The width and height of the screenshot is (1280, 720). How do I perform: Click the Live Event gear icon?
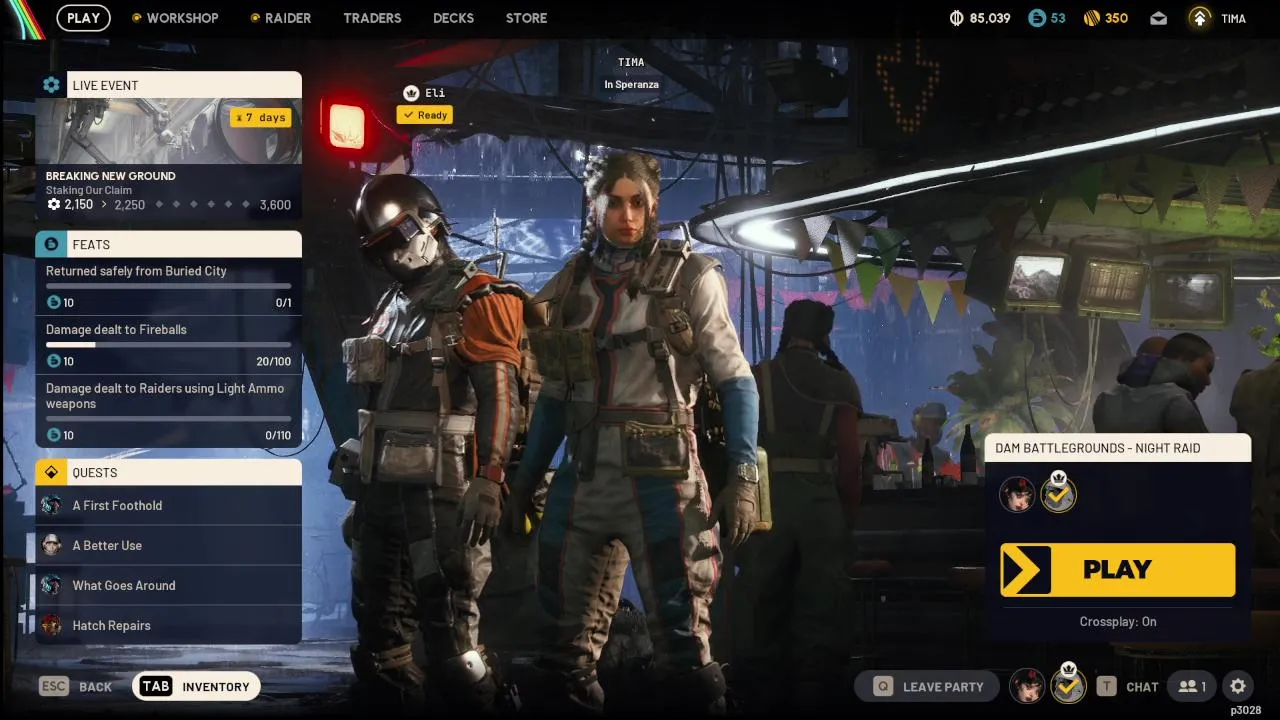[51, 85]
